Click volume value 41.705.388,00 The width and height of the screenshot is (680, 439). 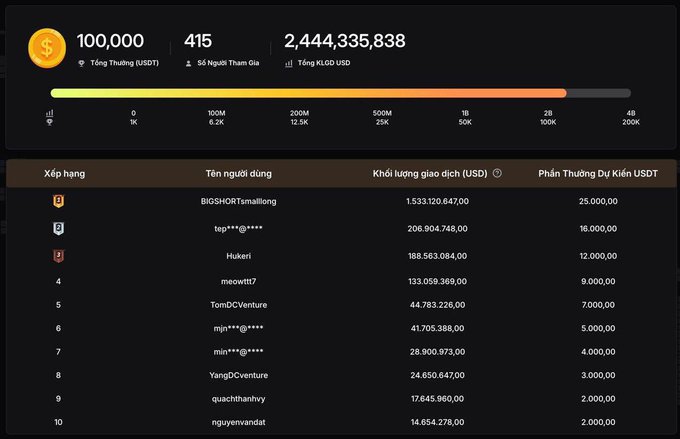click(x=438, y=328)
